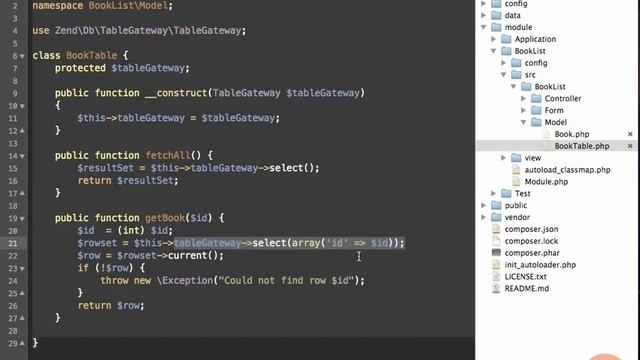Collapse the Model folder arrow
The height and width of the screenshot is (360, 640).
pyautogui.click(x=524, y=122)
